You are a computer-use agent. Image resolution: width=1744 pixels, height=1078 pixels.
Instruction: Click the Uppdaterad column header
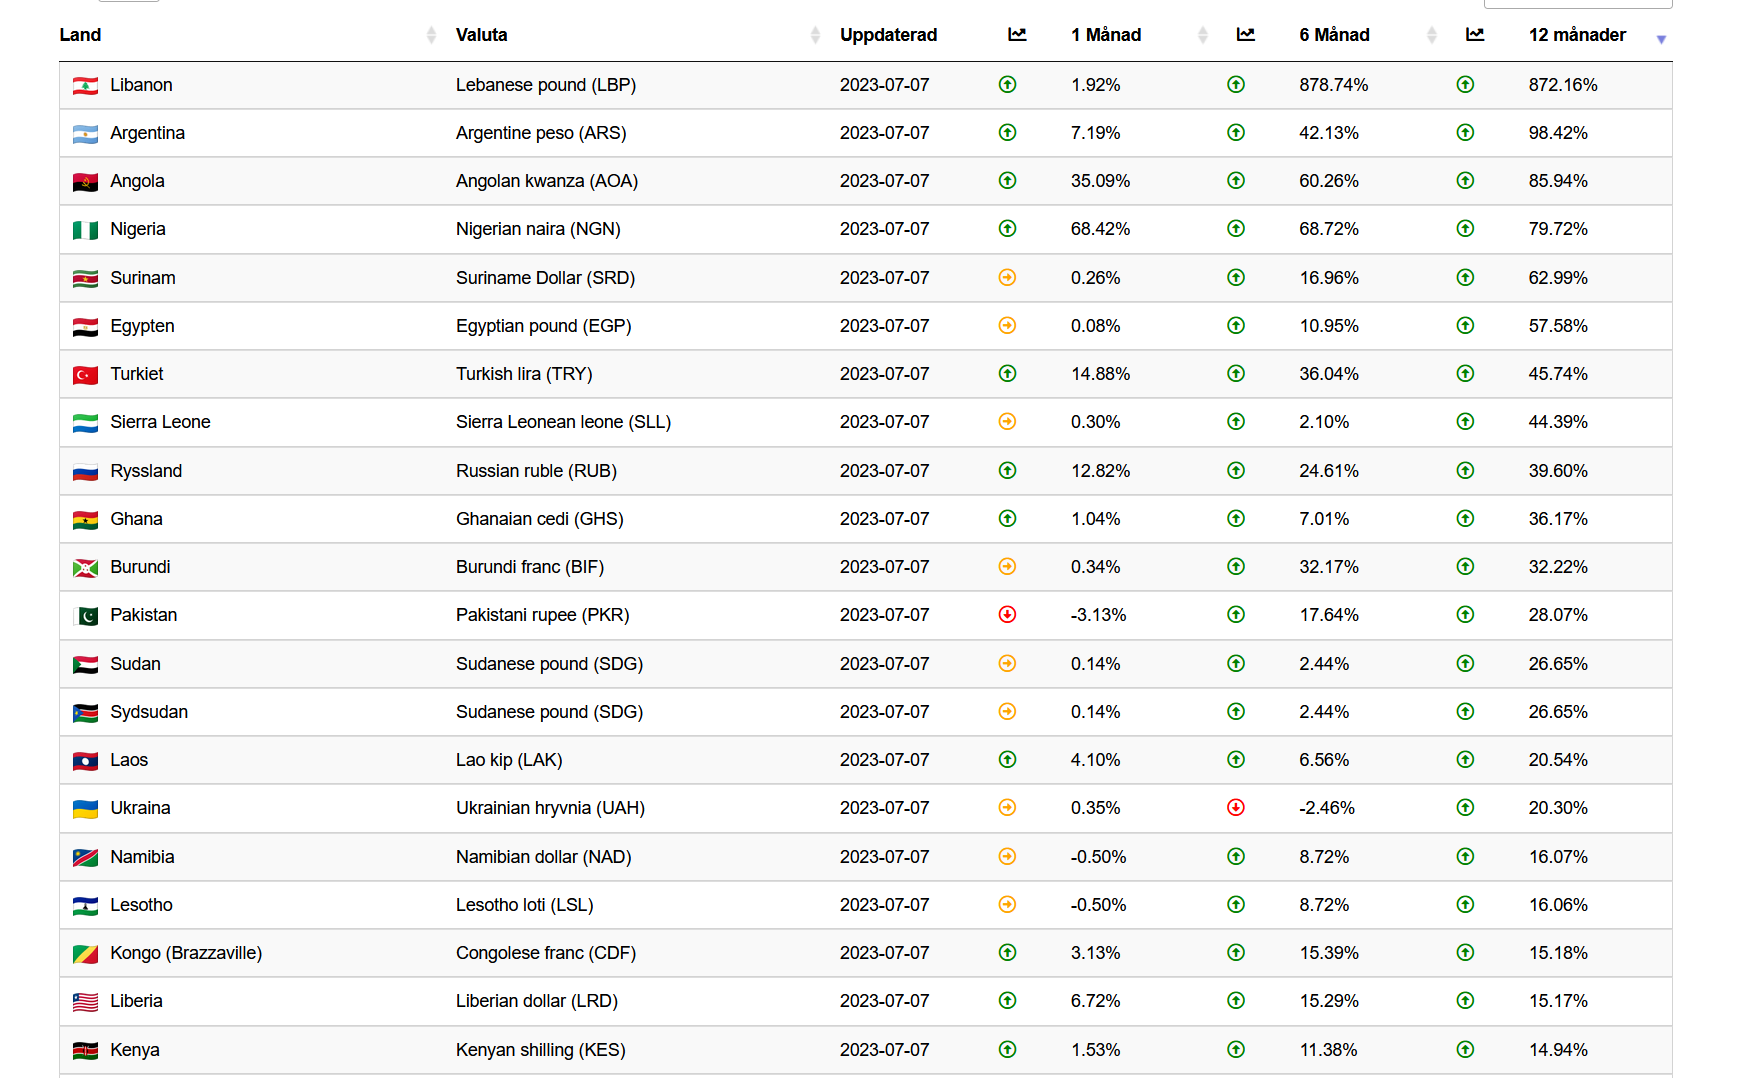pos(888,35)
